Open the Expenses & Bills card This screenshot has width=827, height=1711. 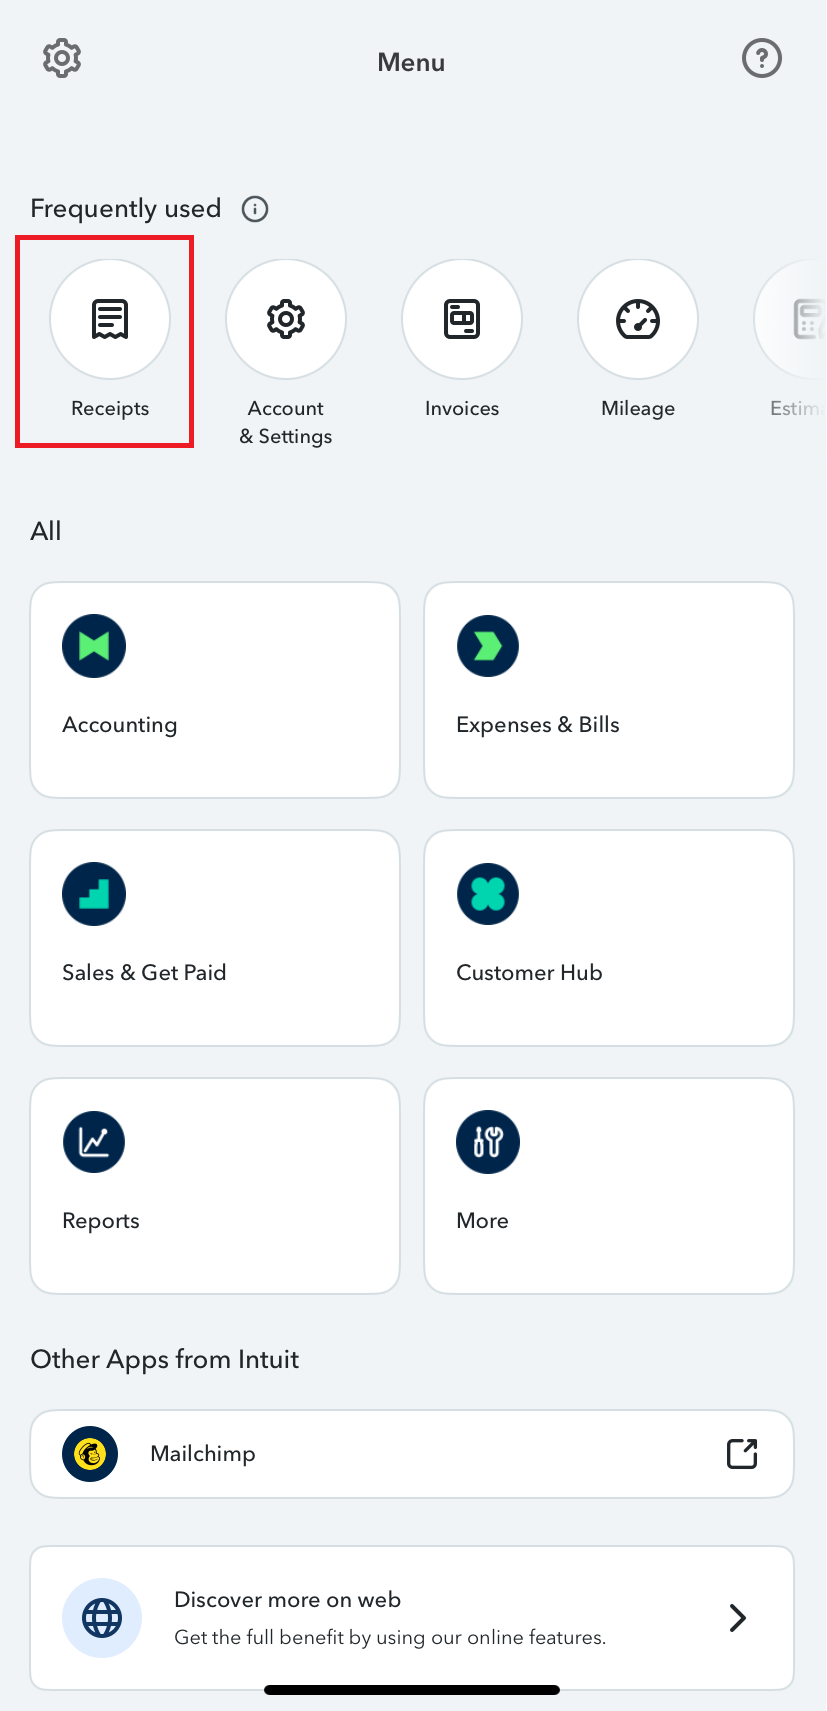click(609, 690)
